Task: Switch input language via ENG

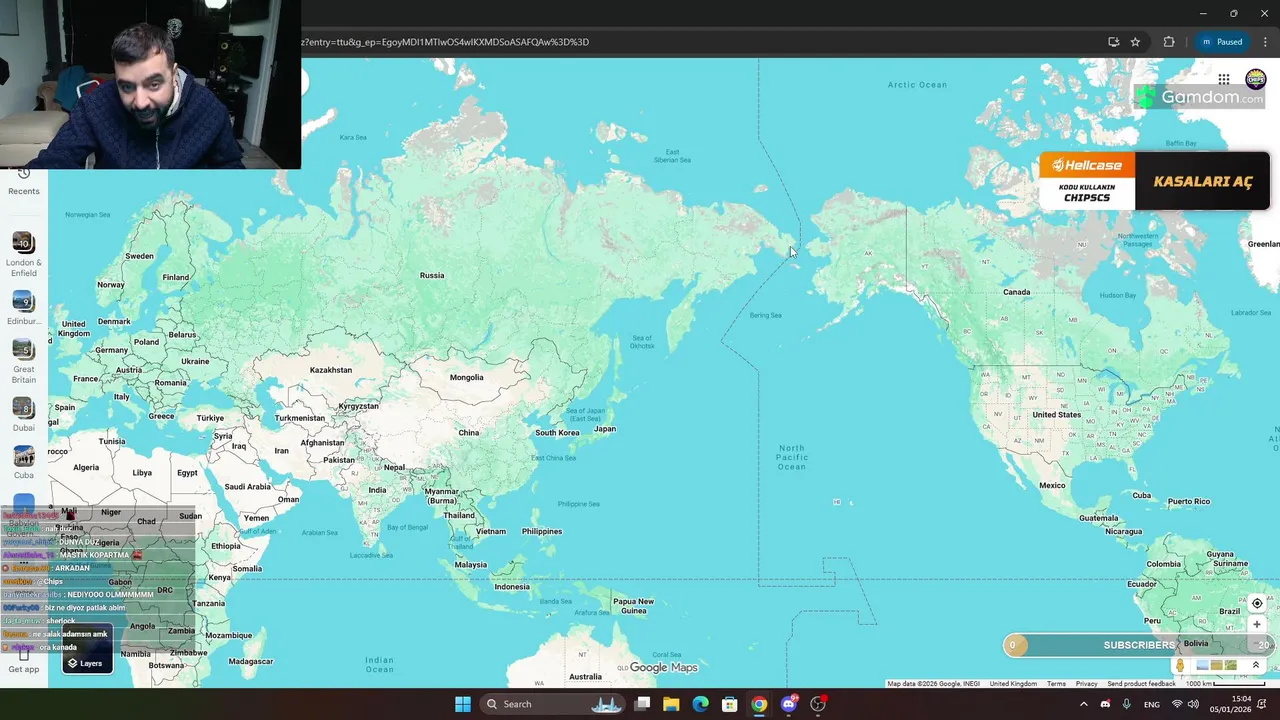Action: point(1152,704)
